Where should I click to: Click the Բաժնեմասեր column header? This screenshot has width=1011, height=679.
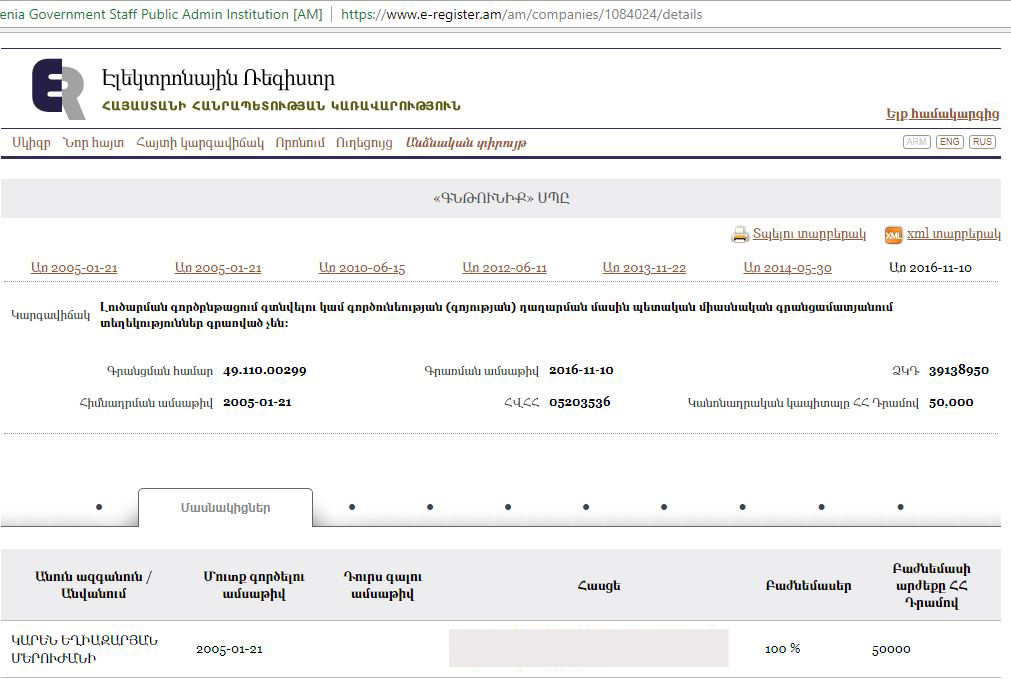tap(809, 586)
